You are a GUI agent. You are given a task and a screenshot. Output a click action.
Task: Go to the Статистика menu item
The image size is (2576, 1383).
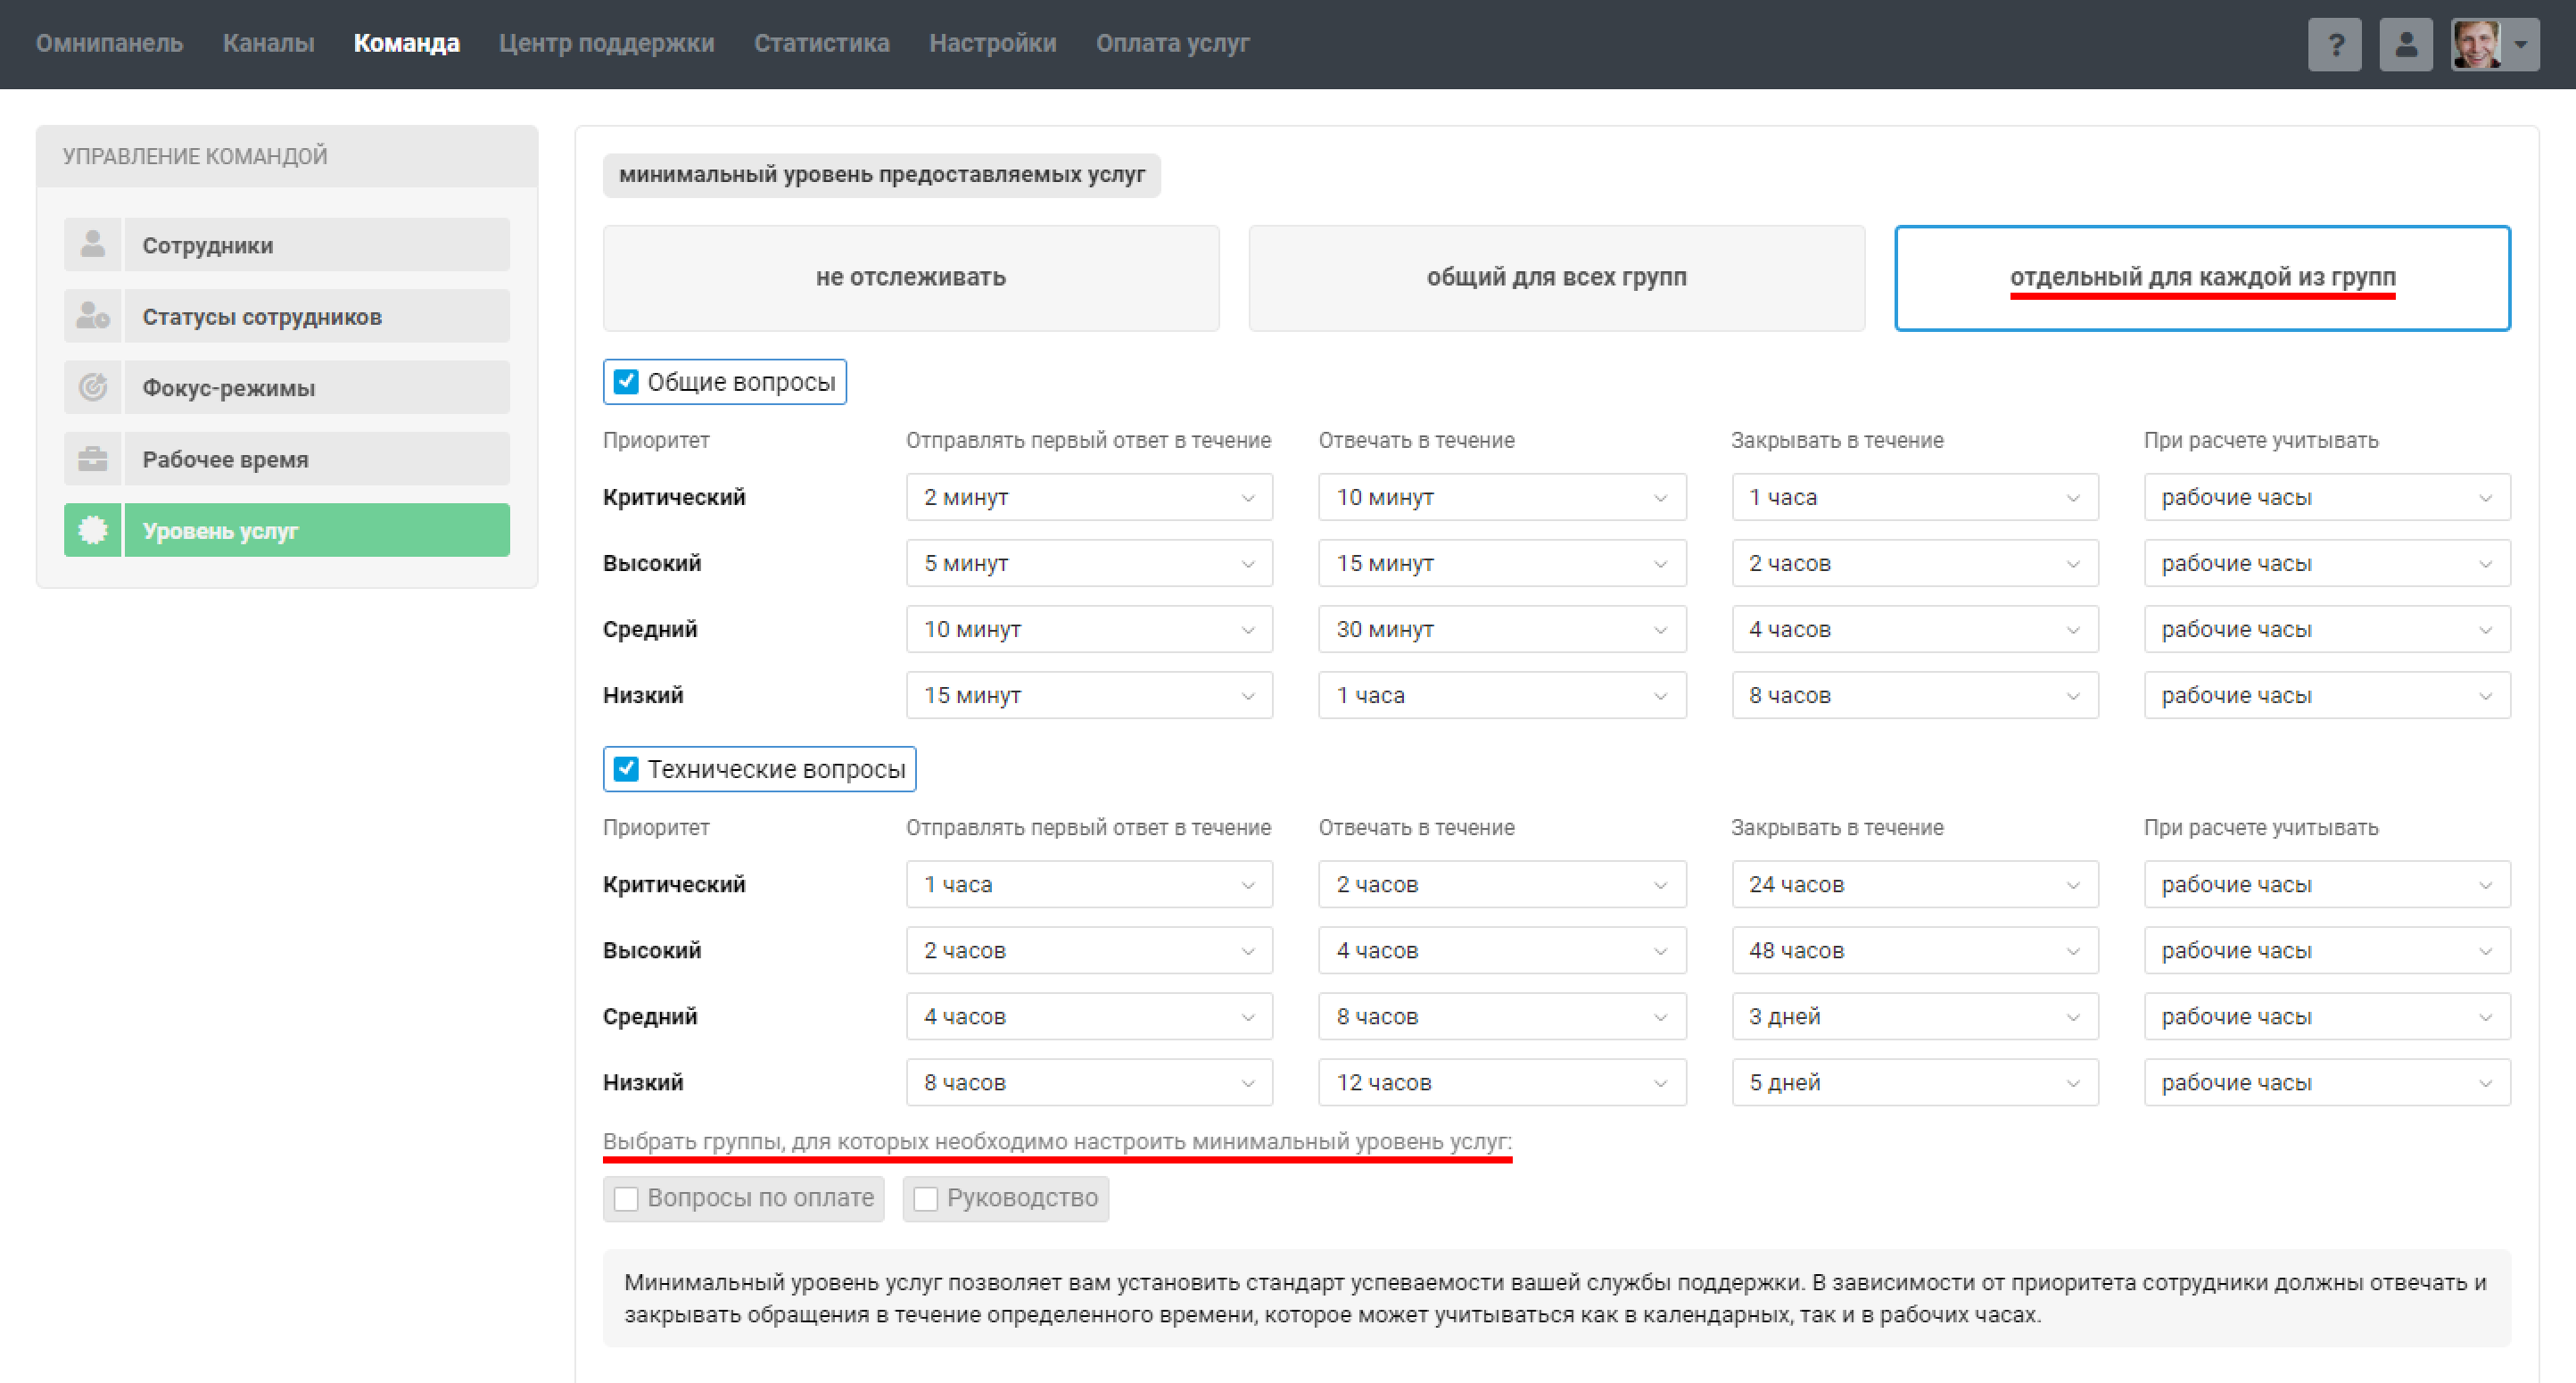pyautogui.click(x=821, y=43)
